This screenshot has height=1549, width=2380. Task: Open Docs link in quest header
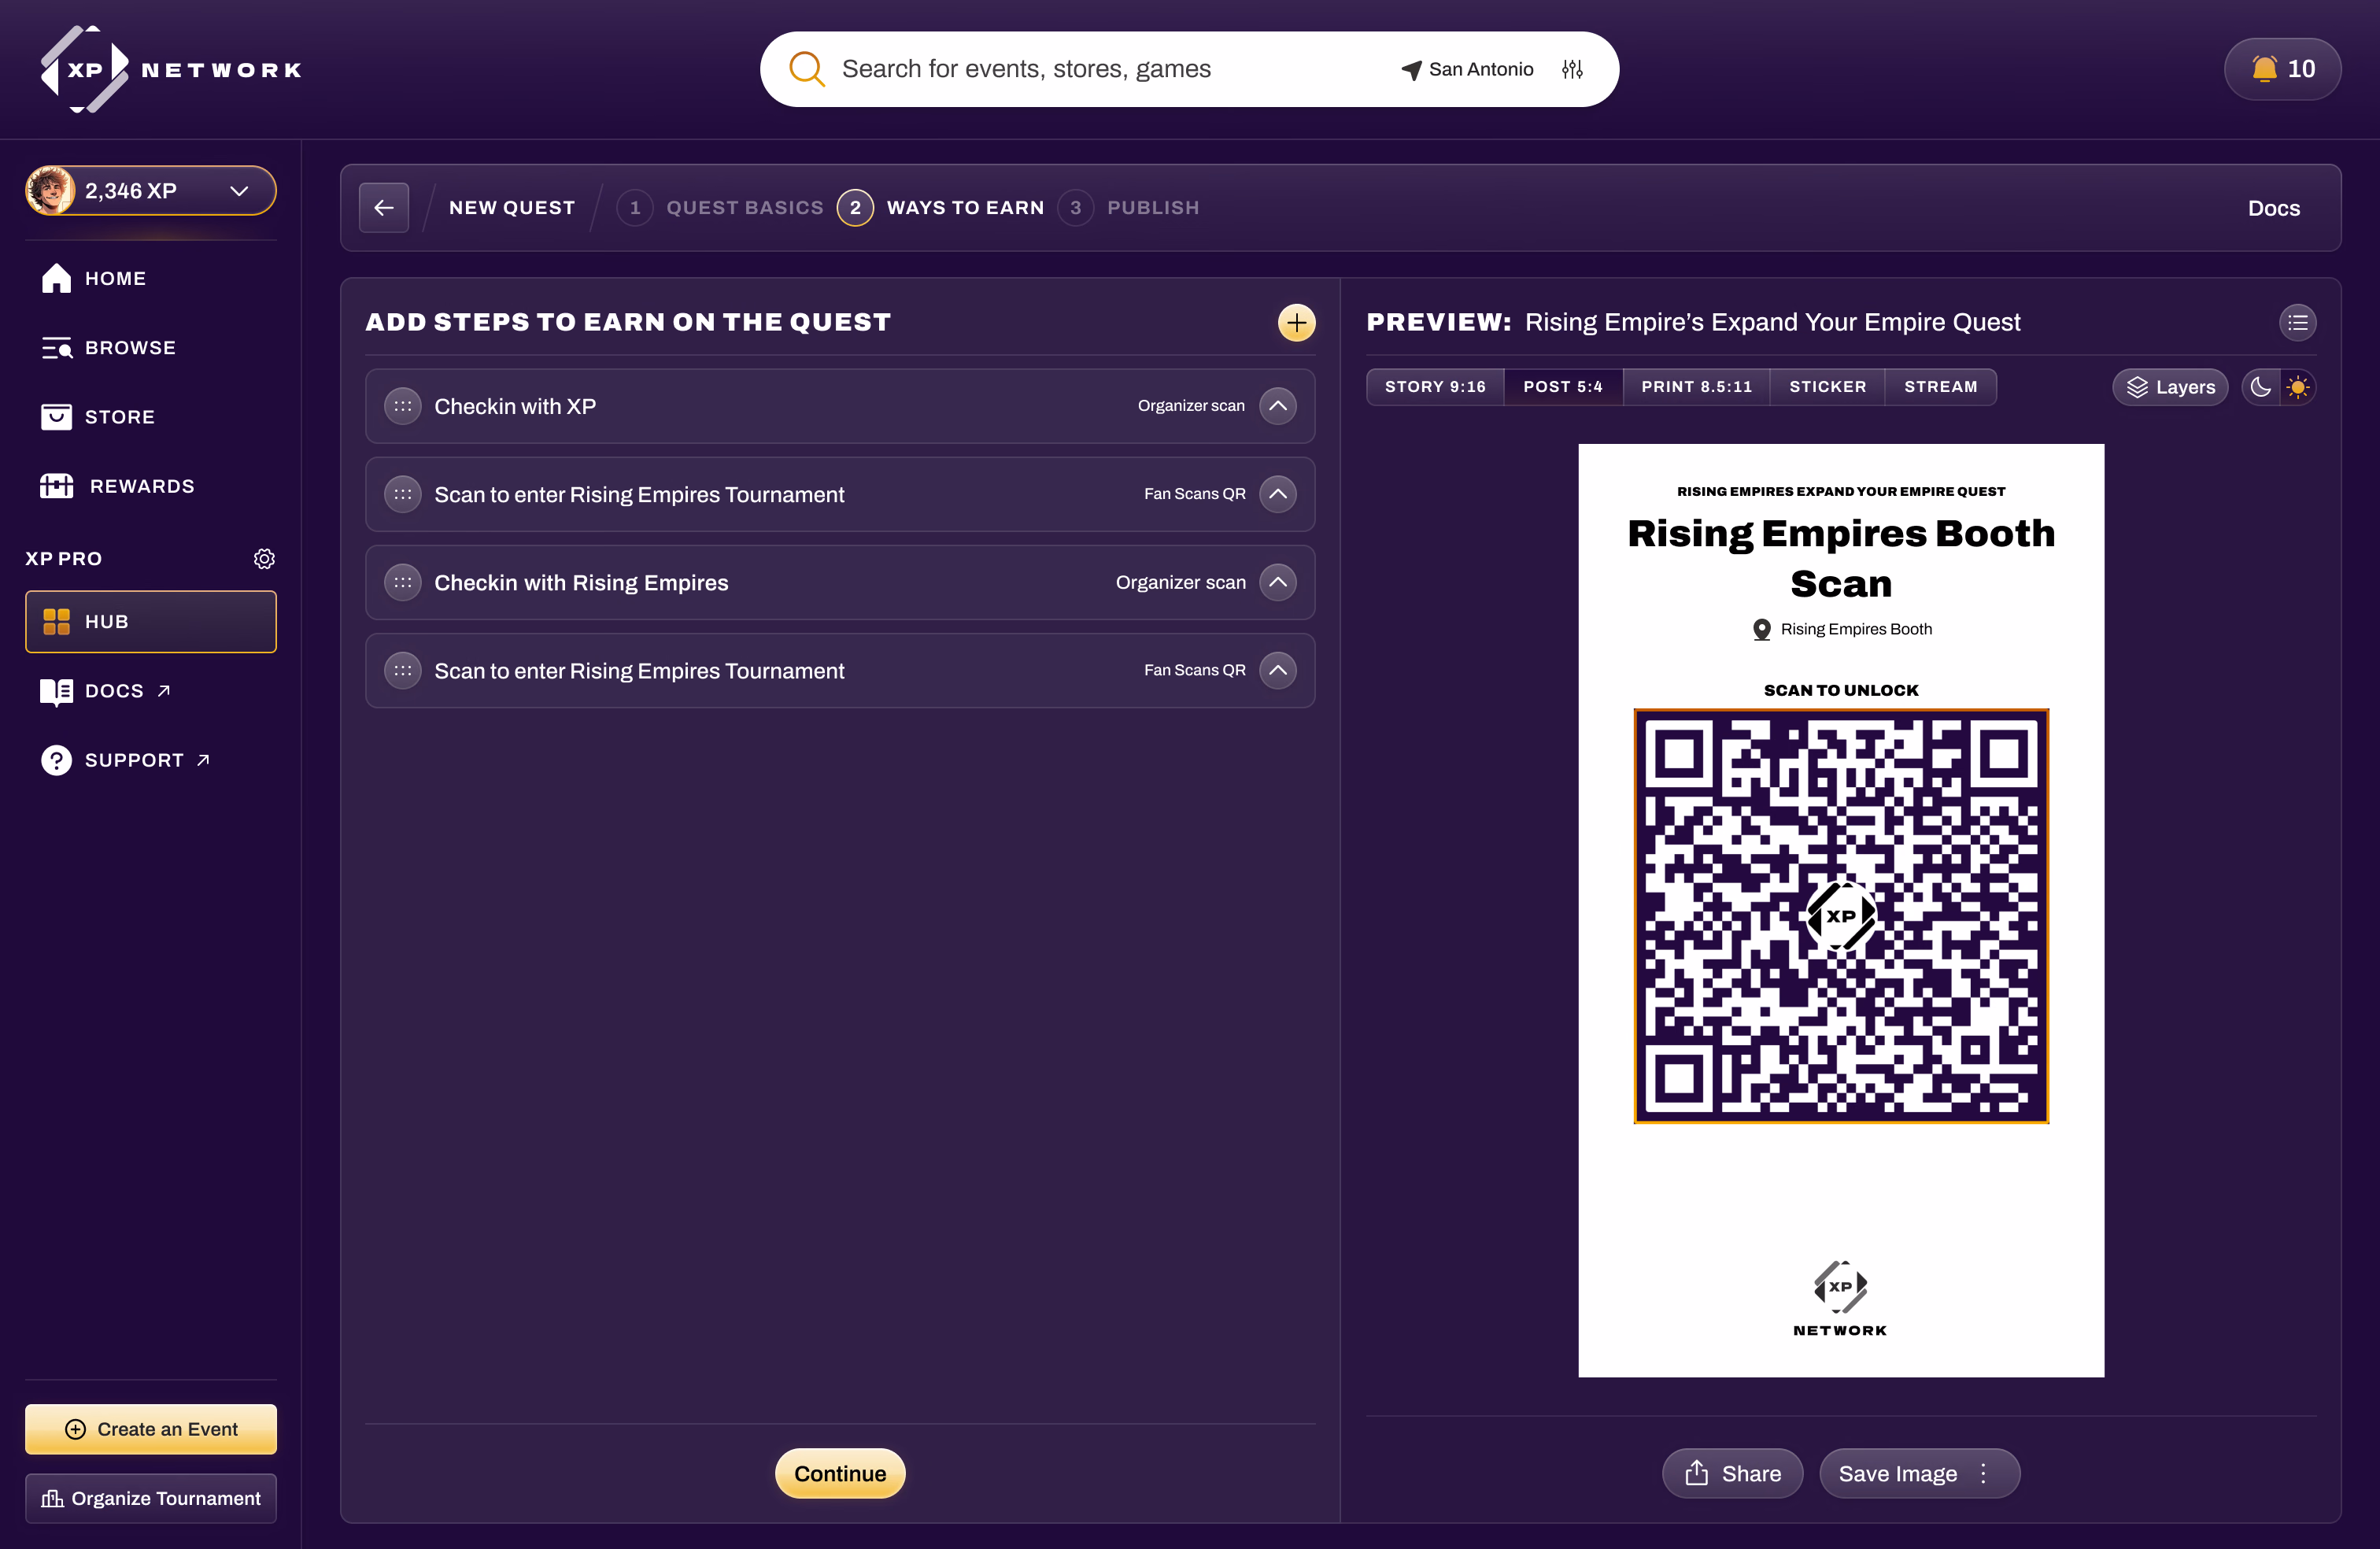(x=2273, y=208)
